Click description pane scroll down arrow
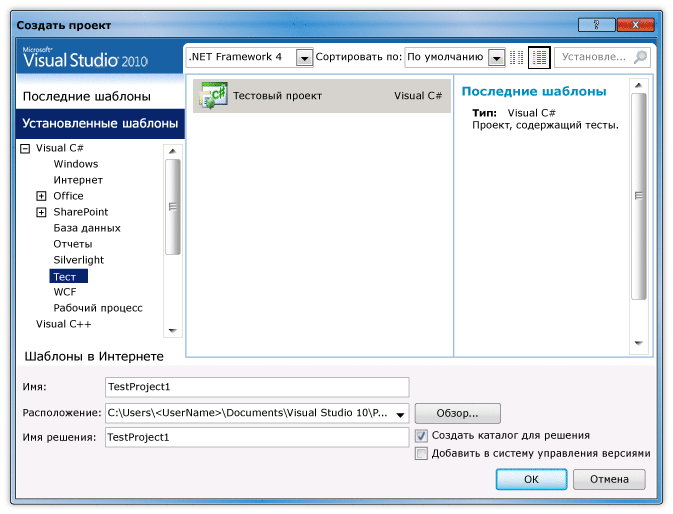 click(639, 343)
